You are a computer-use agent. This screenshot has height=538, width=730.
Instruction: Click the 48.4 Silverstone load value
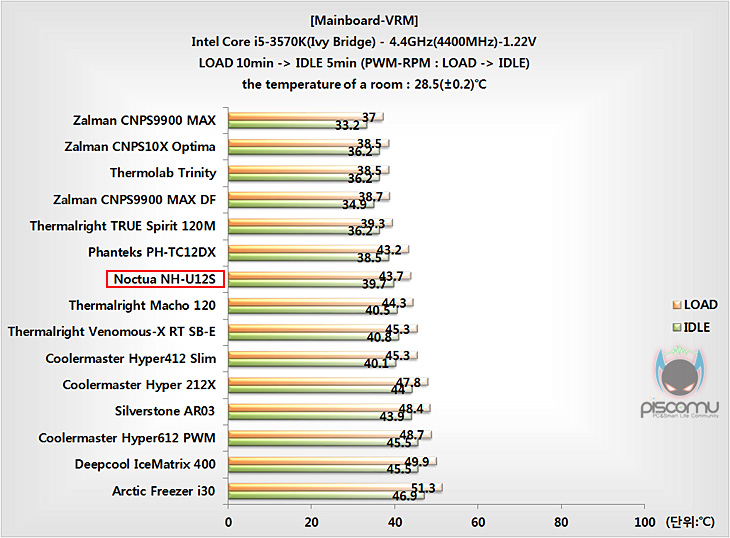click(411, 409)
